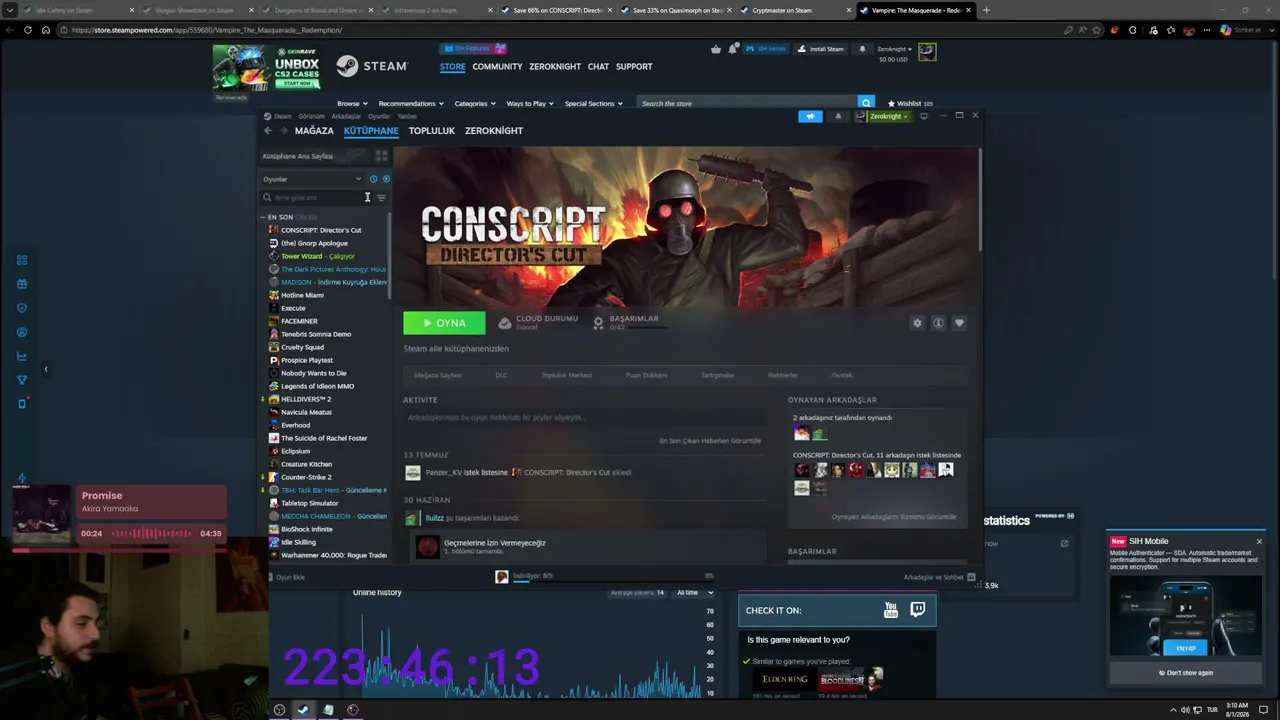This screenshot has height=720, width=1280.
Task: Click the Search the store input field
Action: tap(748, 103)
